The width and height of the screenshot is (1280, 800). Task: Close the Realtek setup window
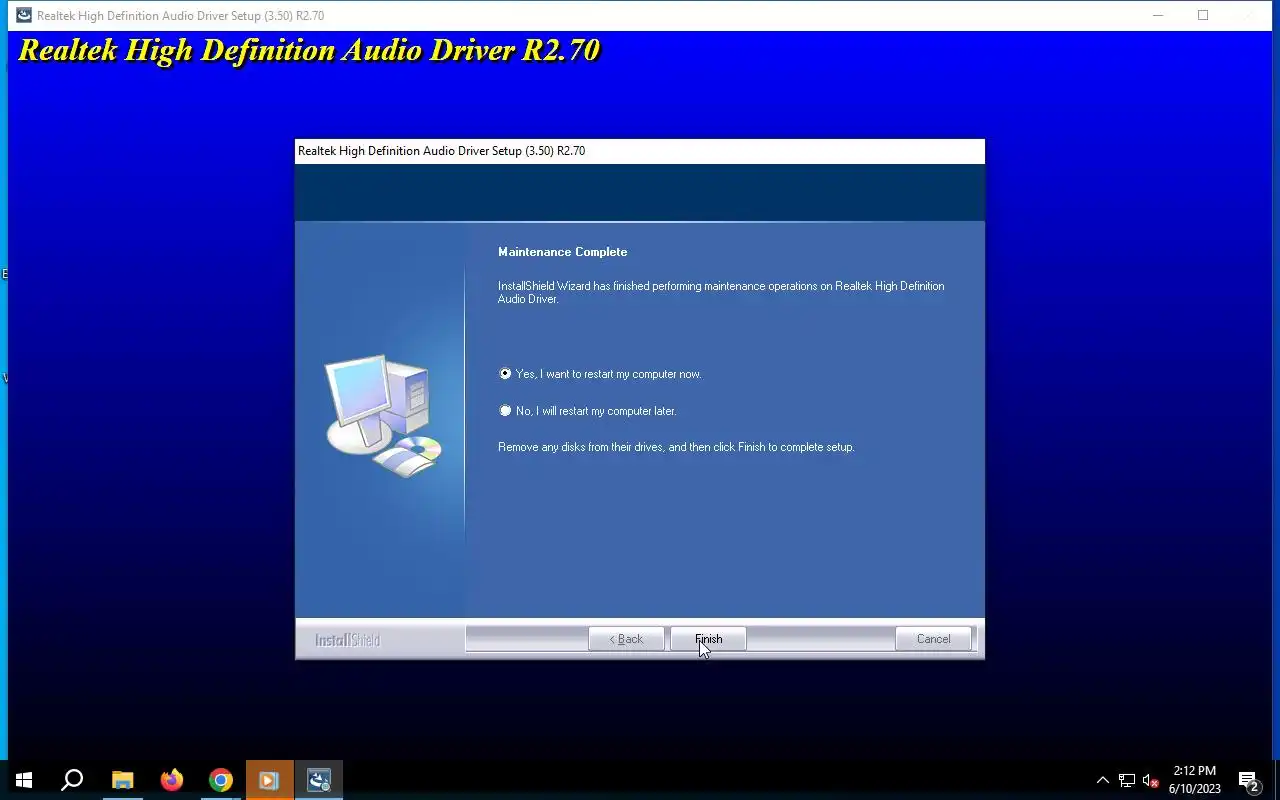click(1249, 15)
